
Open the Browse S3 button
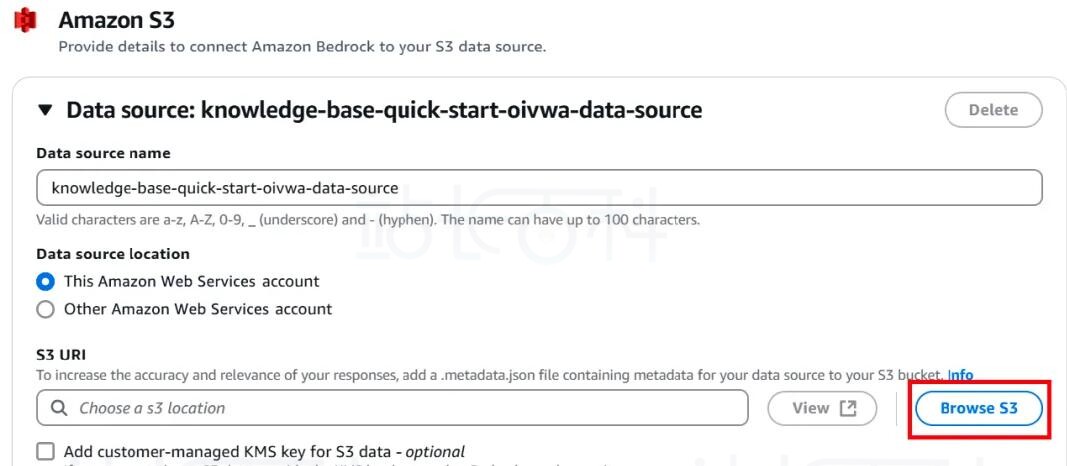coord(979,408)
